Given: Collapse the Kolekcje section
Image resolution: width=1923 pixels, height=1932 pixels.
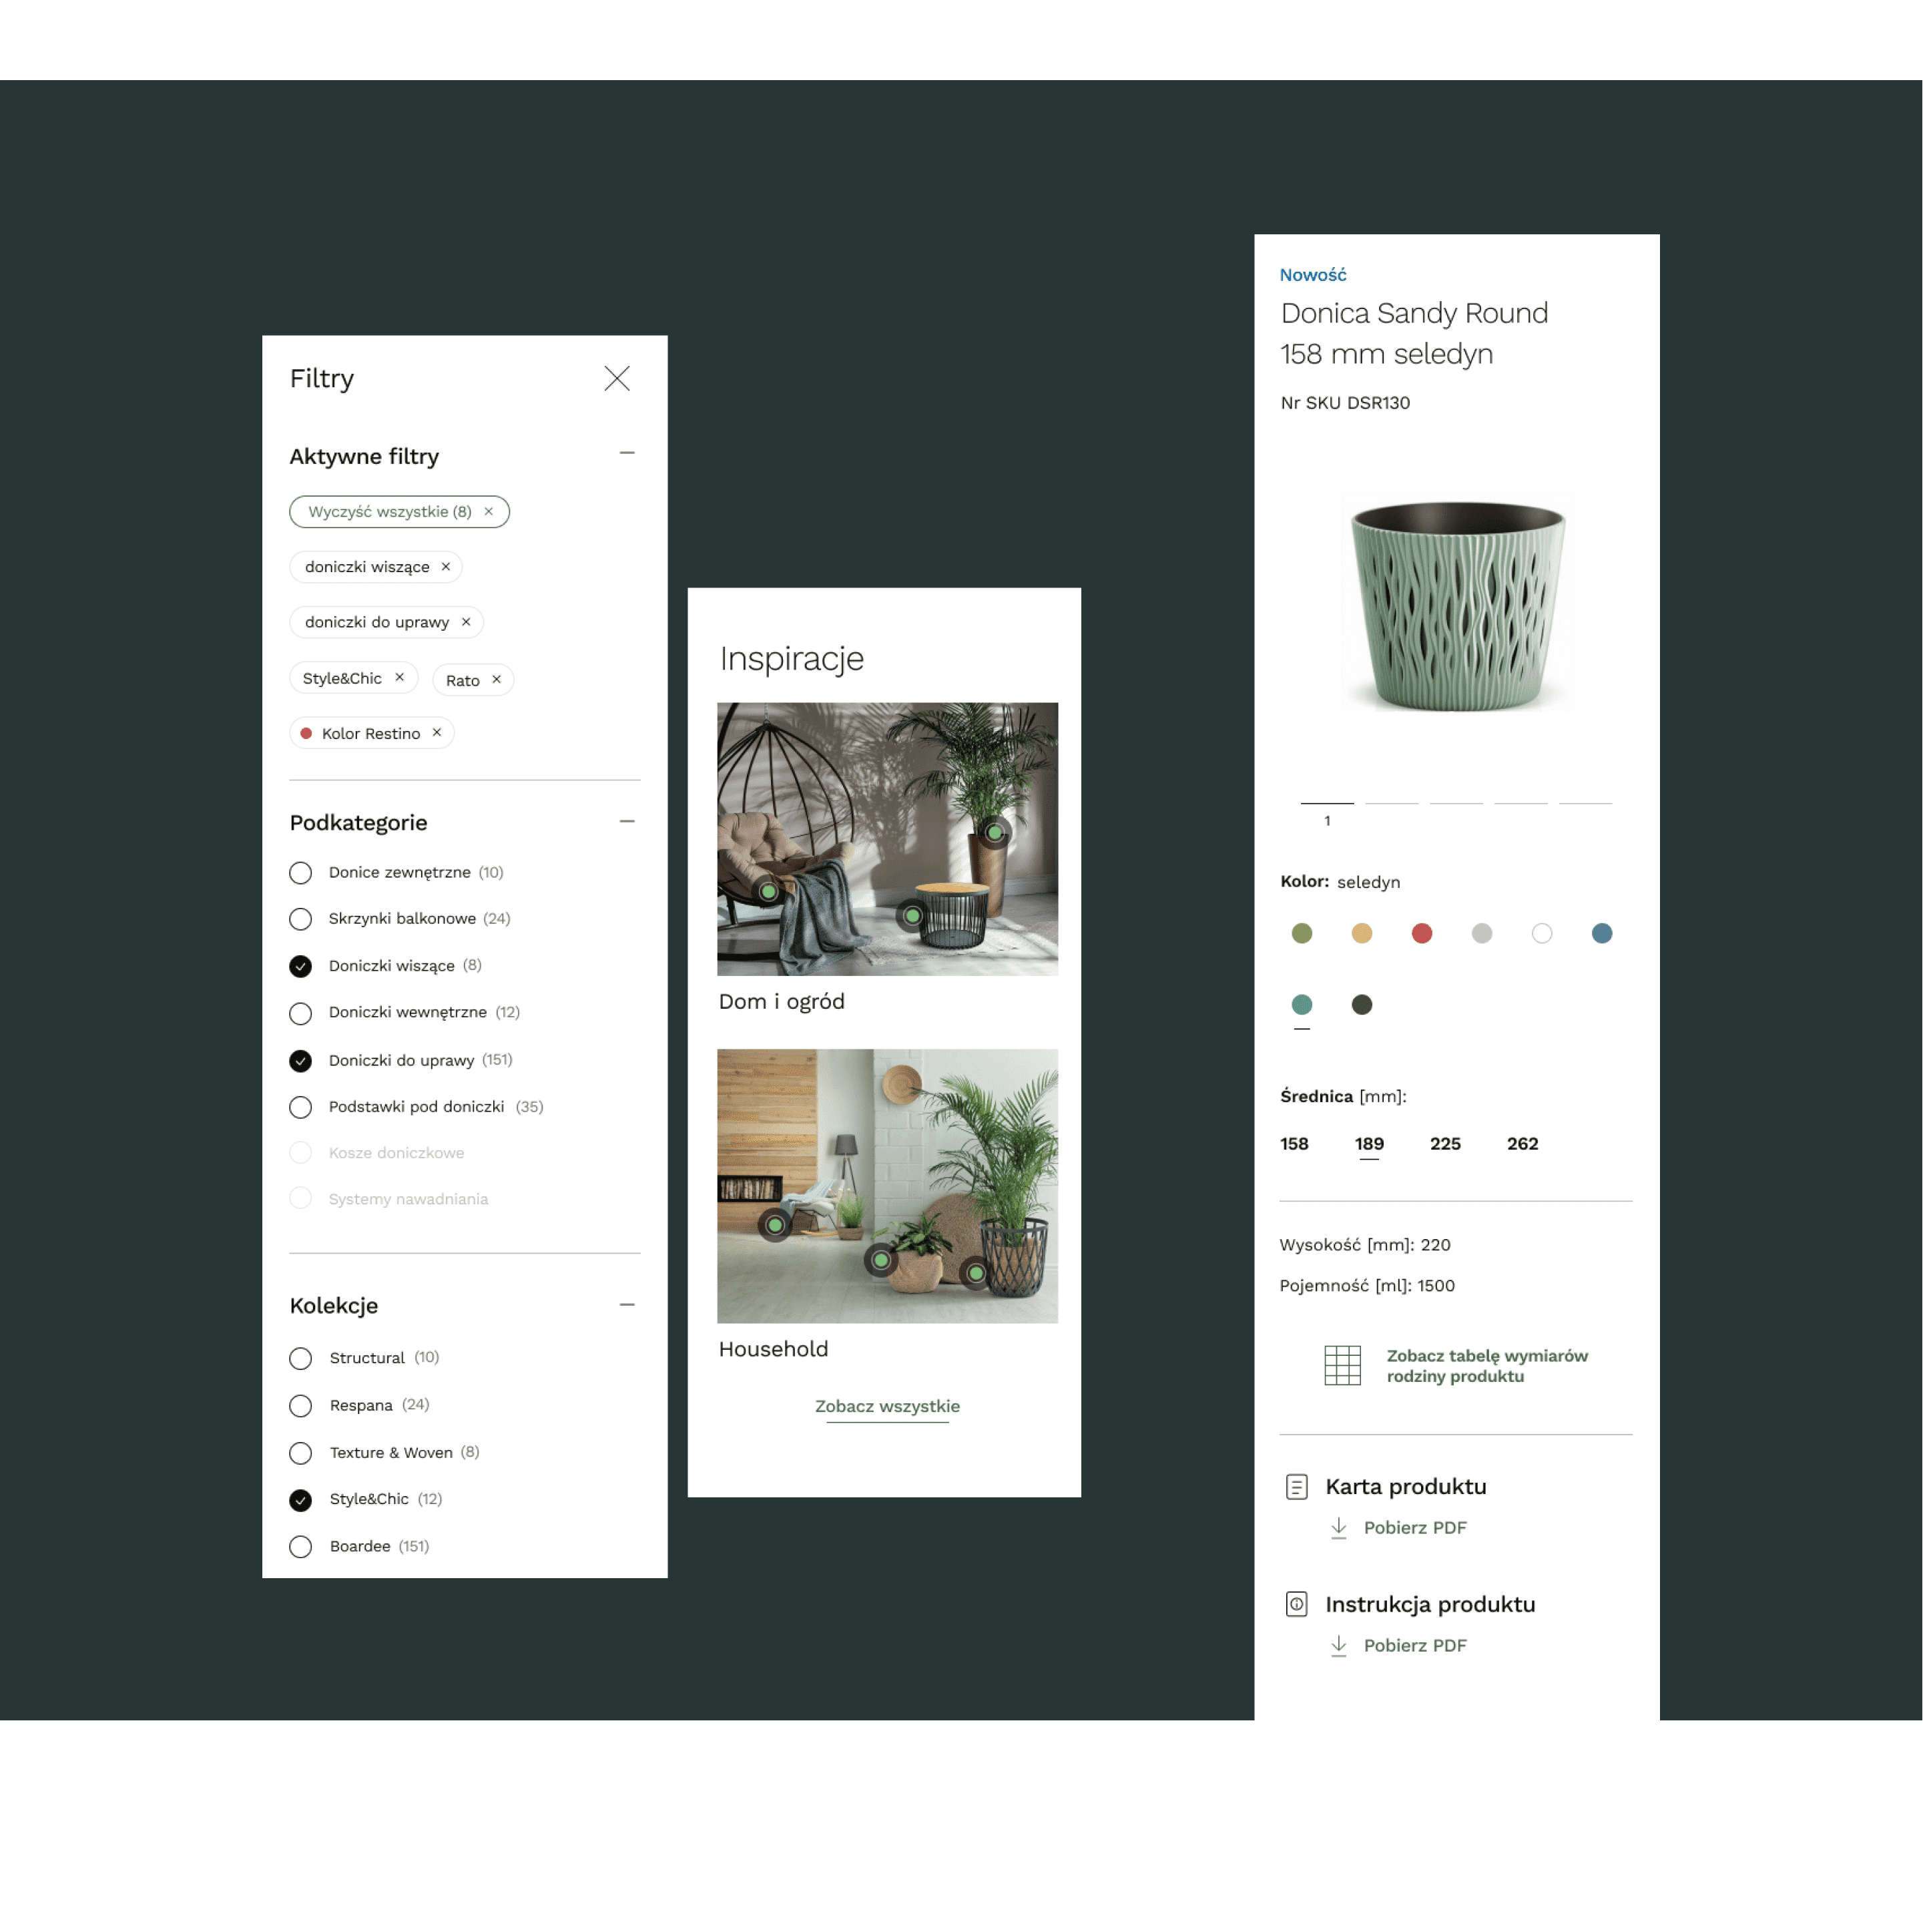Looking at the screenshot, I should [x=627, y=1305].
